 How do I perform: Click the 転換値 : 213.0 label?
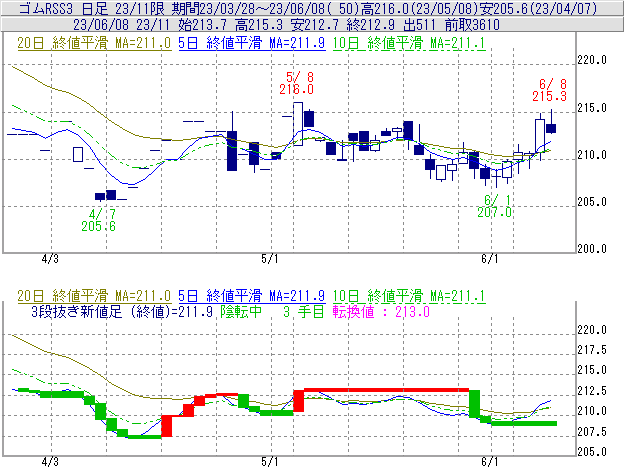(381, 311)
